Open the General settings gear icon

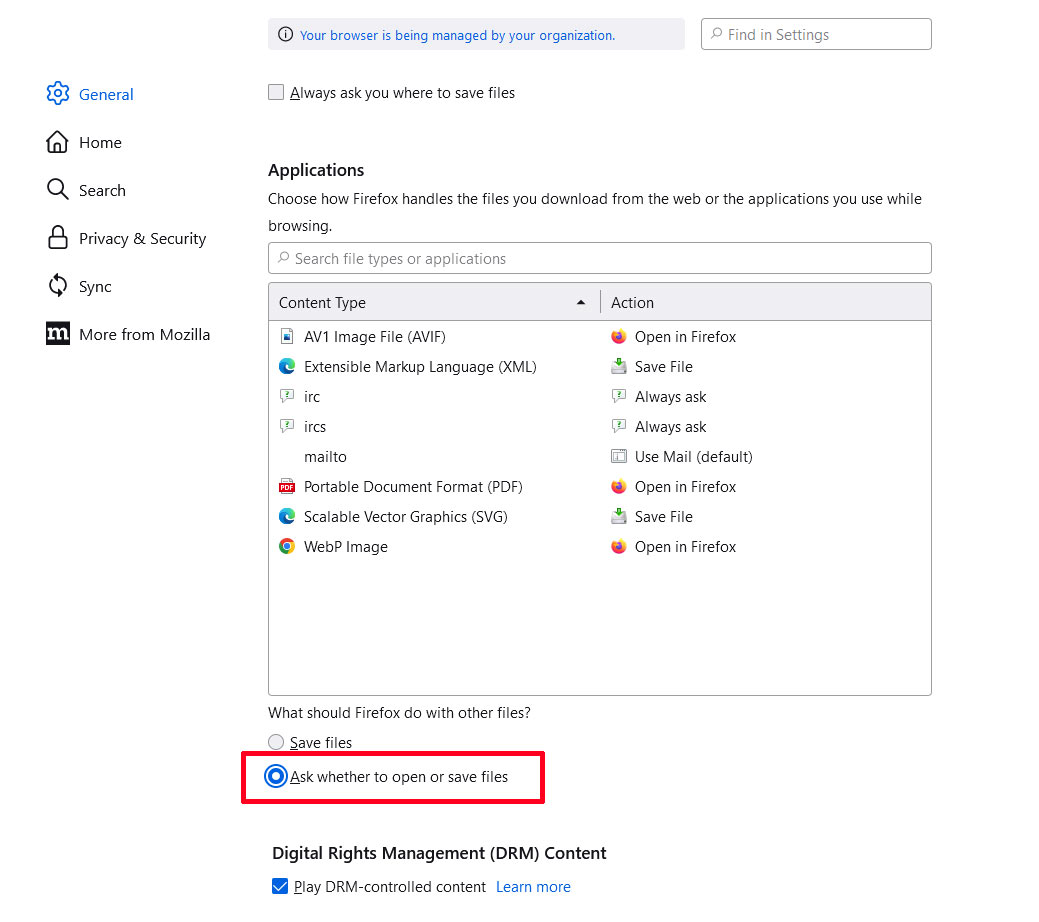(58, 93)
